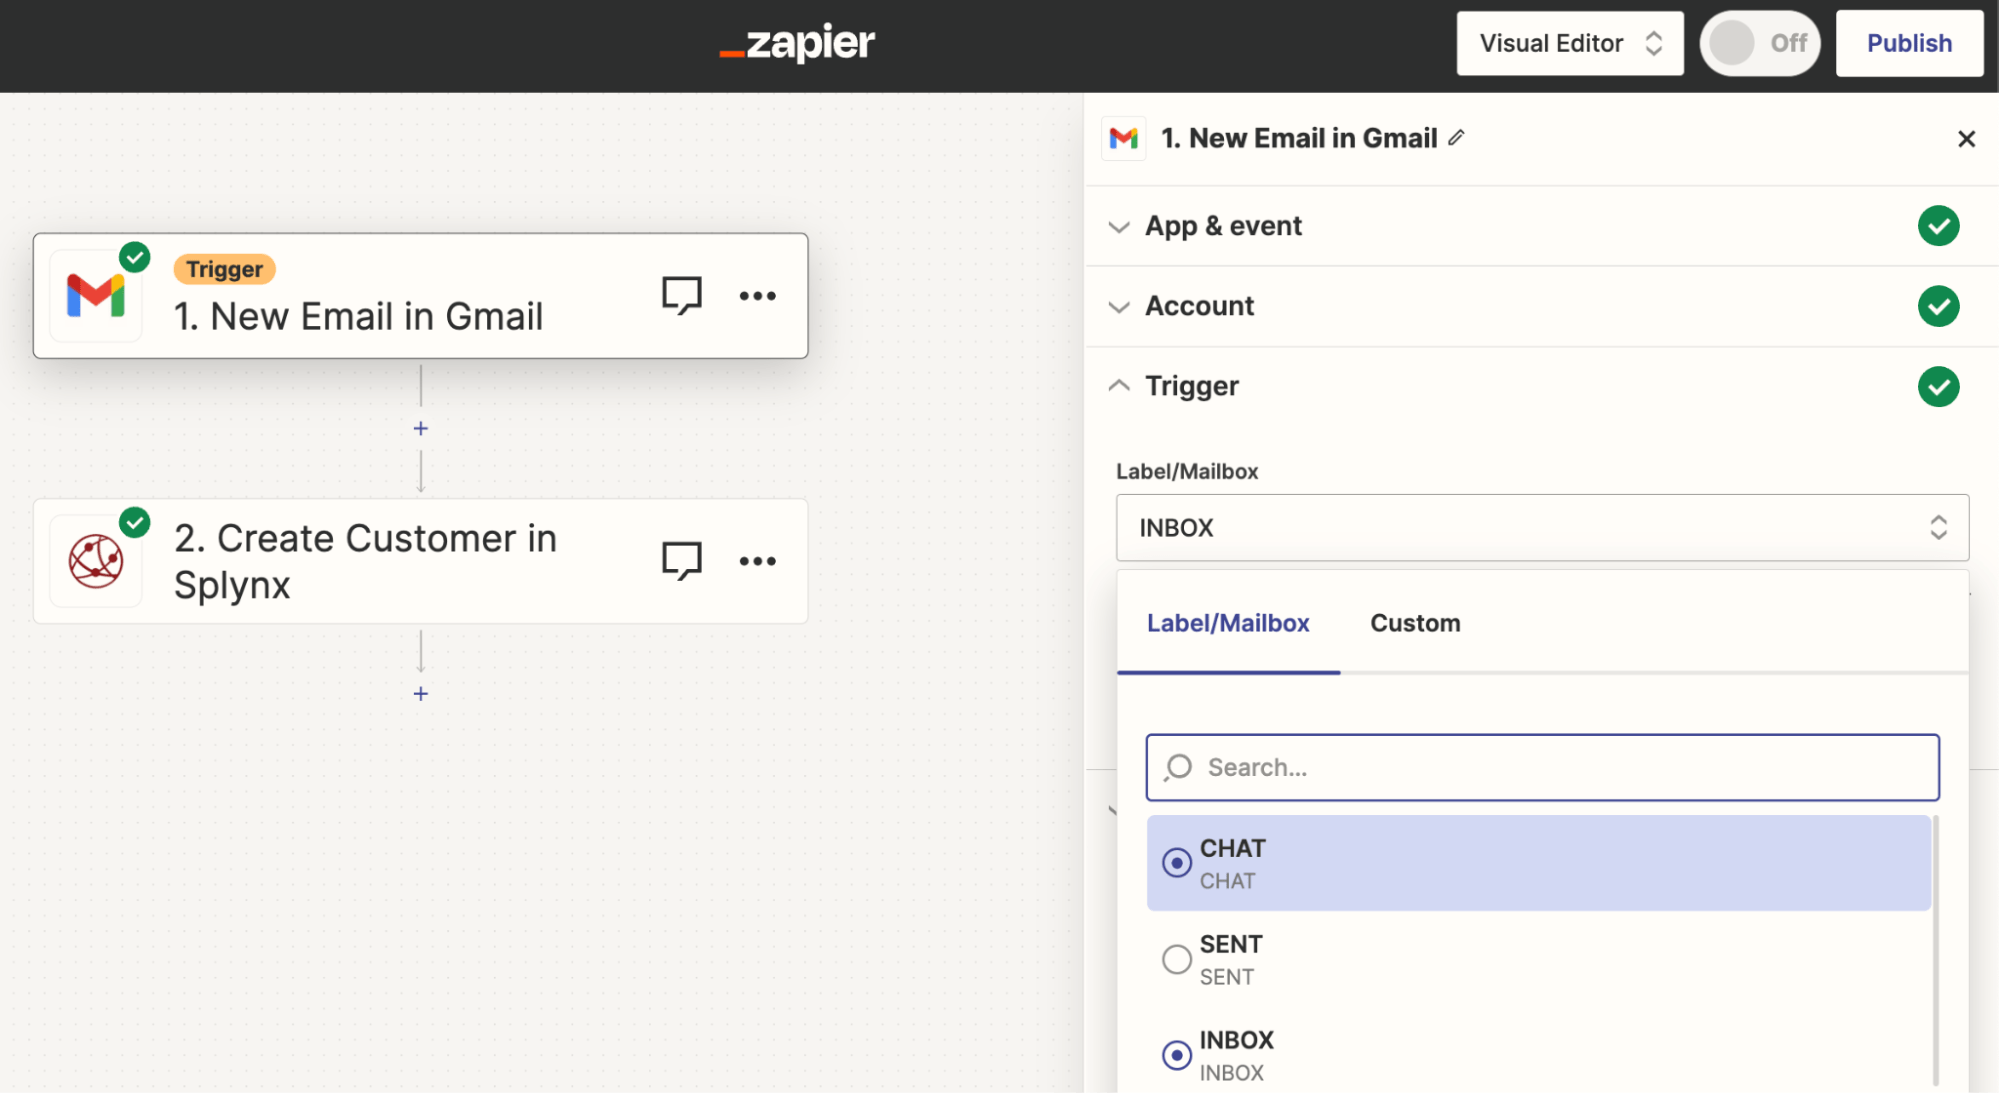Click the comment bubble icon on Splynx step
The image size is (1999, 1094).
click(680, 560)
